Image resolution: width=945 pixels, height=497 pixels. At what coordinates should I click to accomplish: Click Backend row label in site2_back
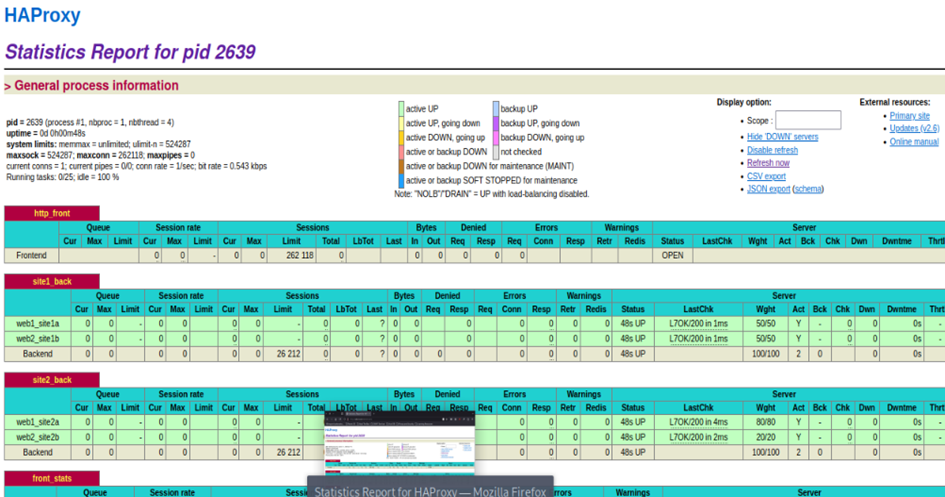[x=37, y=452]
